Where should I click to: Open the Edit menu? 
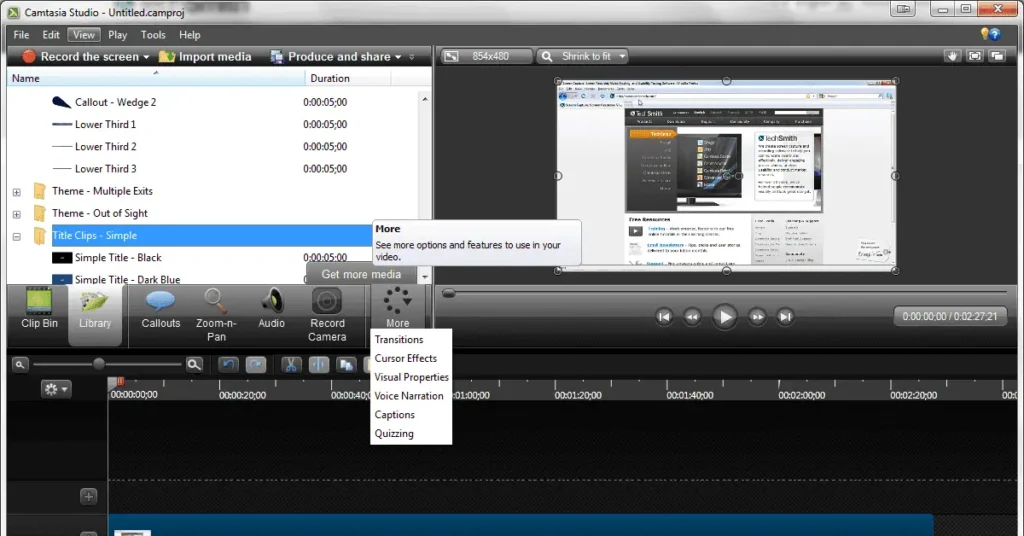(x=51, y=35)
